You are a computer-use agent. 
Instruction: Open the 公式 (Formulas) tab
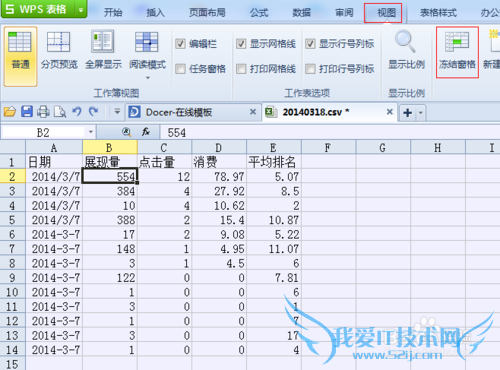click(x=259, y=13)
